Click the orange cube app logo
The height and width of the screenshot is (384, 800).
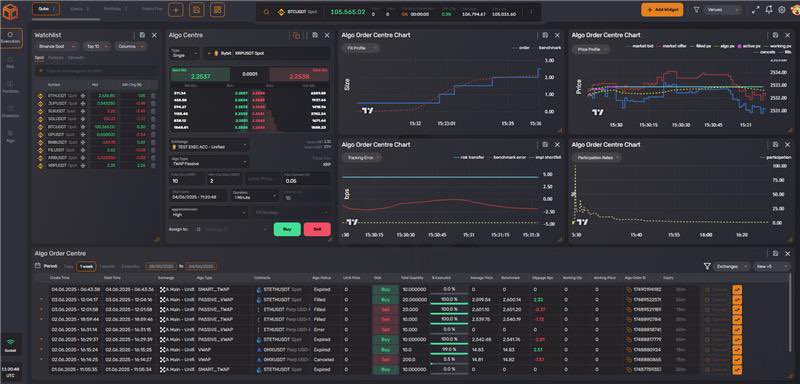point(10,11)
